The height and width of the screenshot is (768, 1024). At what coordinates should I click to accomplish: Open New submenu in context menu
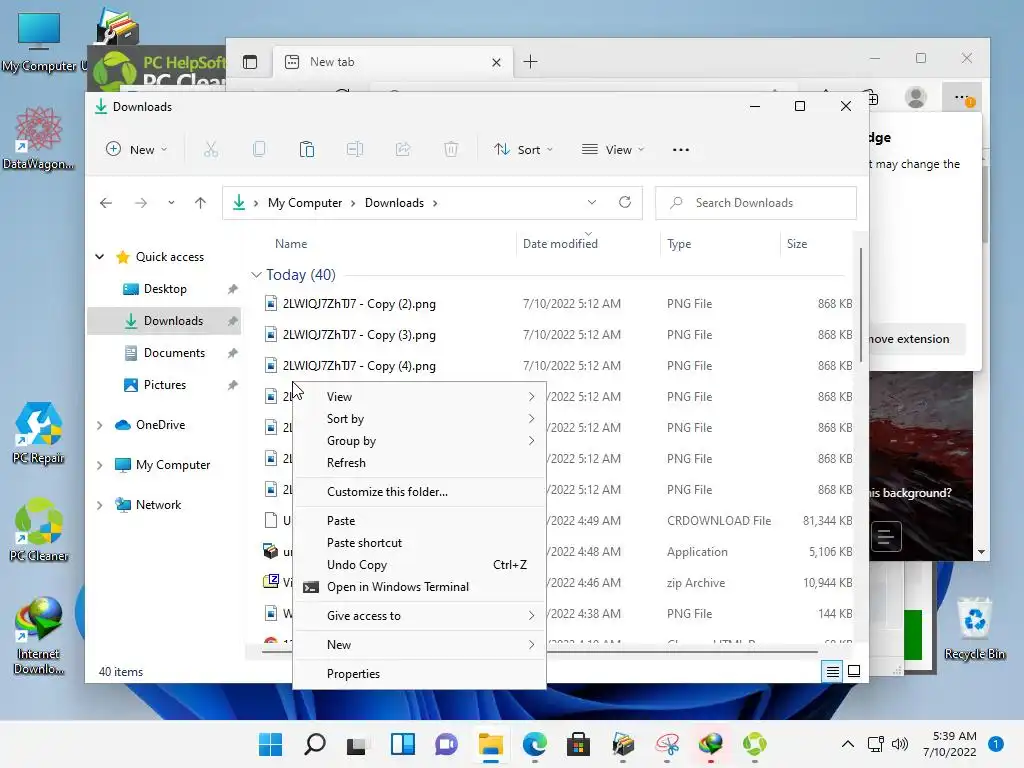point(419,645)
